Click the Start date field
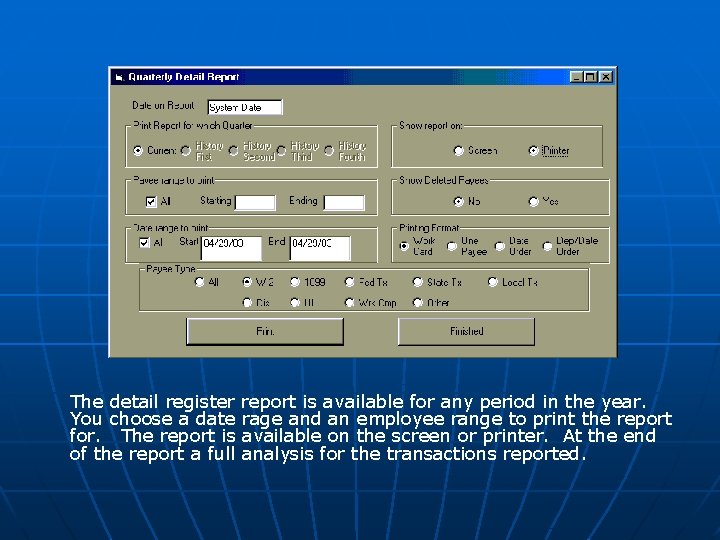The height and width of the screenshot is (540, 720). 231,248
